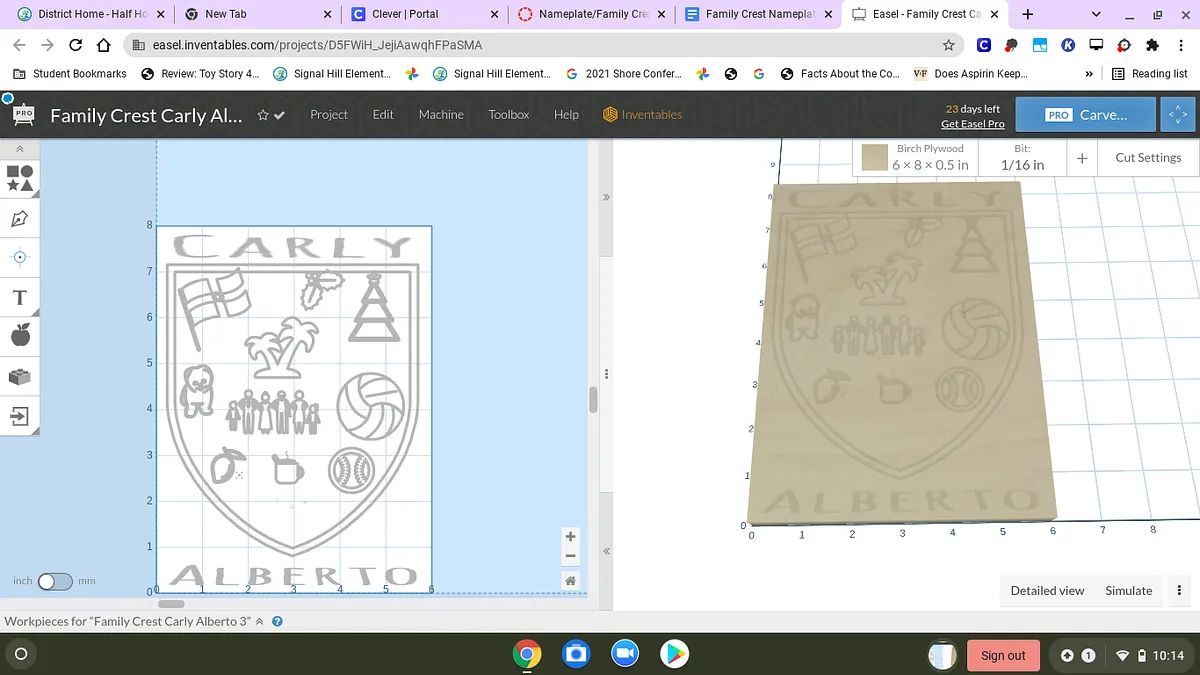Viewport: 1200px width, 675px height.
Task: Open Chrome from the shelf
Action: pyautogui.click(x=527, y=654)
